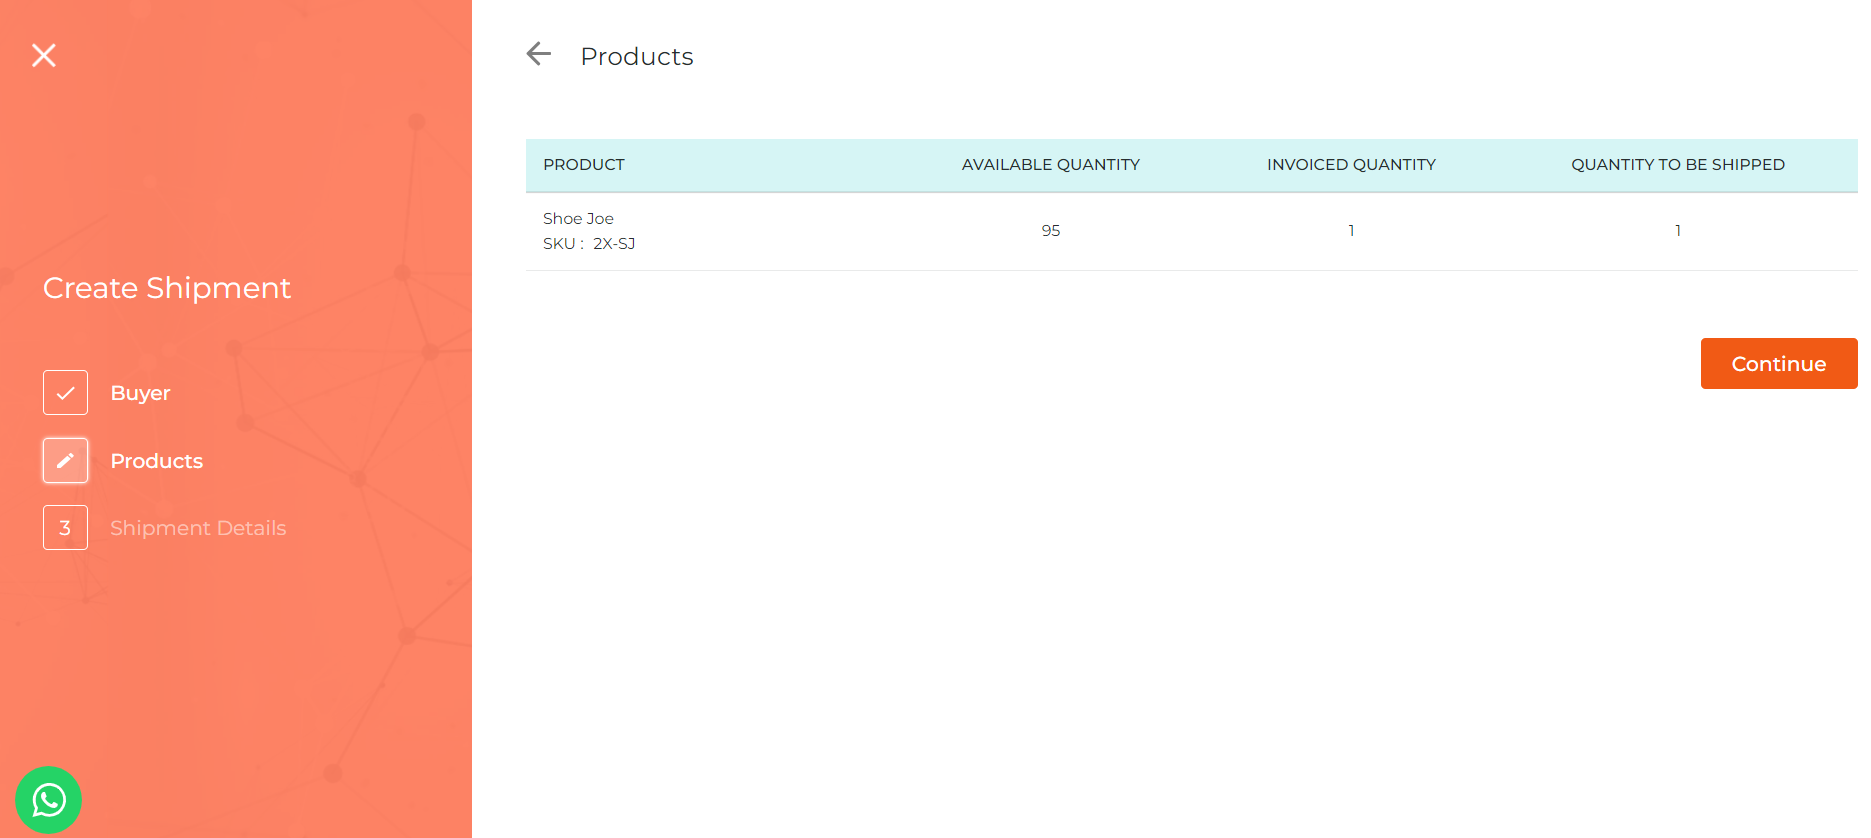The width and height of the screenshot is (1871, 838).
Task: Click the SKU 2X-SJ text
Action: click(589, 244)
